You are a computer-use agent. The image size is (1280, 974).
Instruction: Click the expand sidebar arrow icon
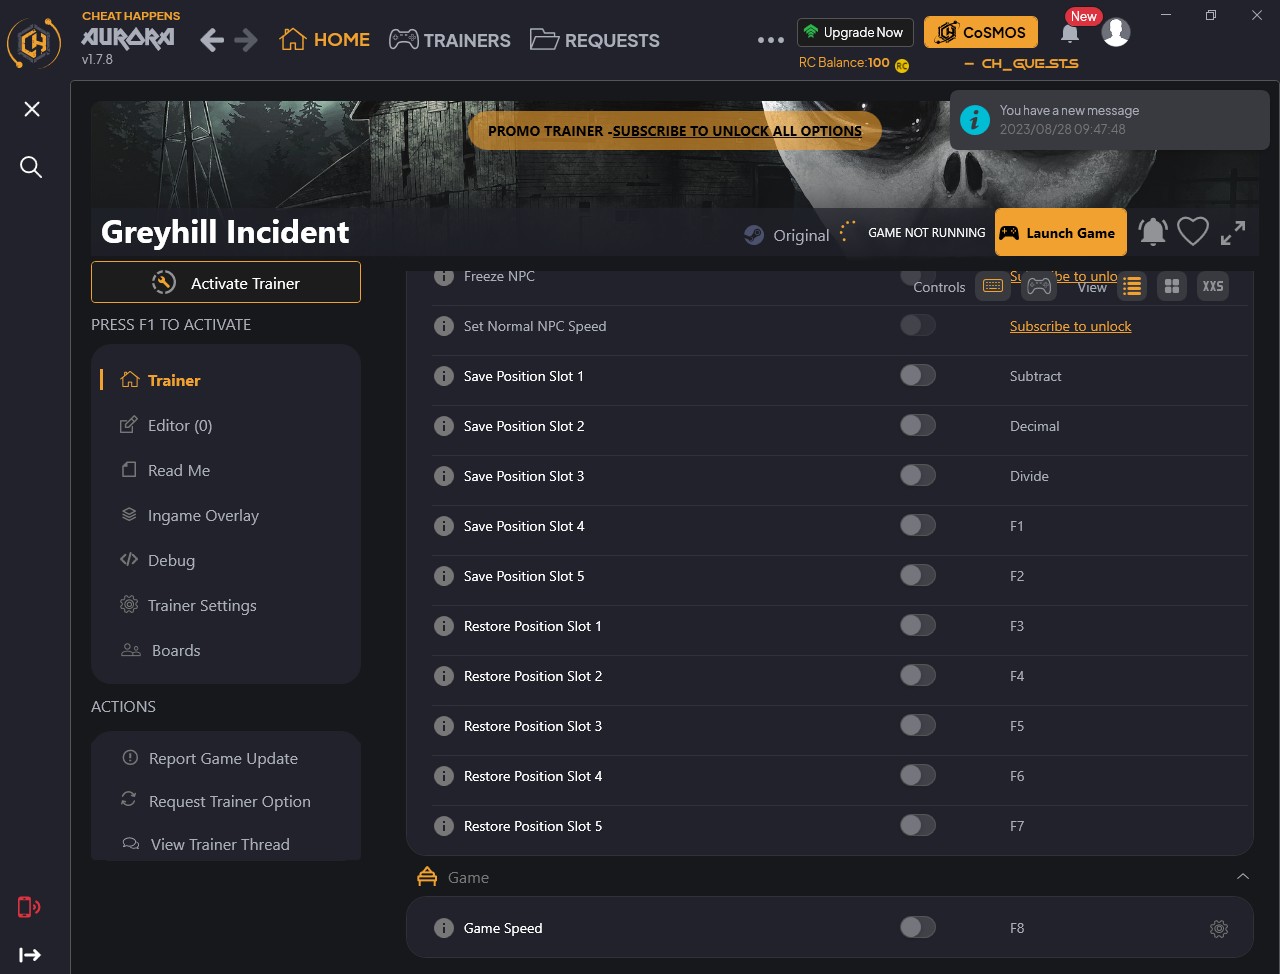tap(30, 955)
